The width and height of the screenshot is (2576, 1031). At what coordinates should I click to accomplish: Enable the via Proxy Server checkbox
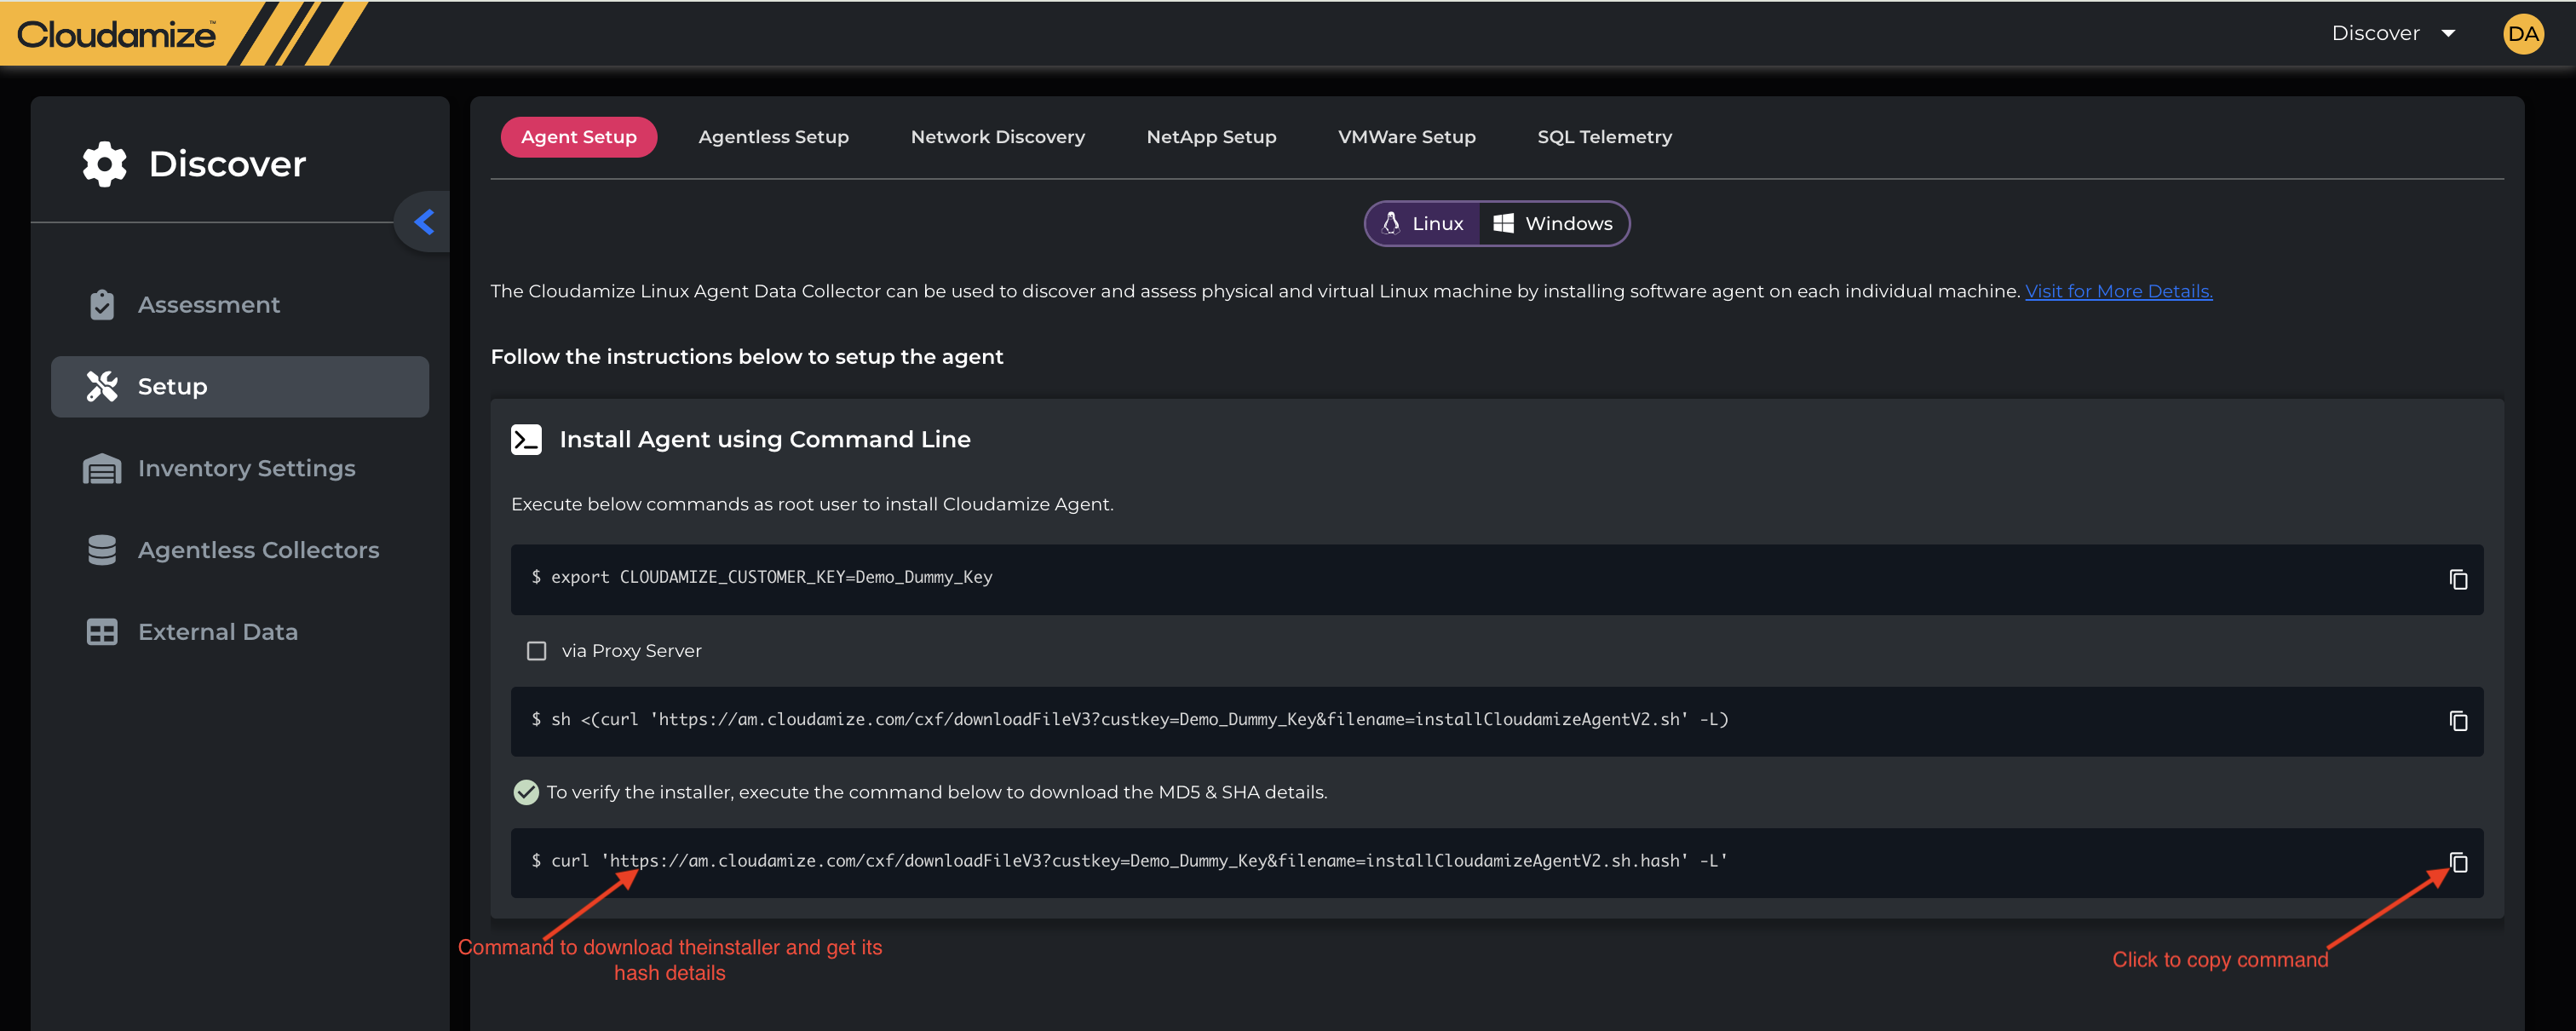(537, 651)
